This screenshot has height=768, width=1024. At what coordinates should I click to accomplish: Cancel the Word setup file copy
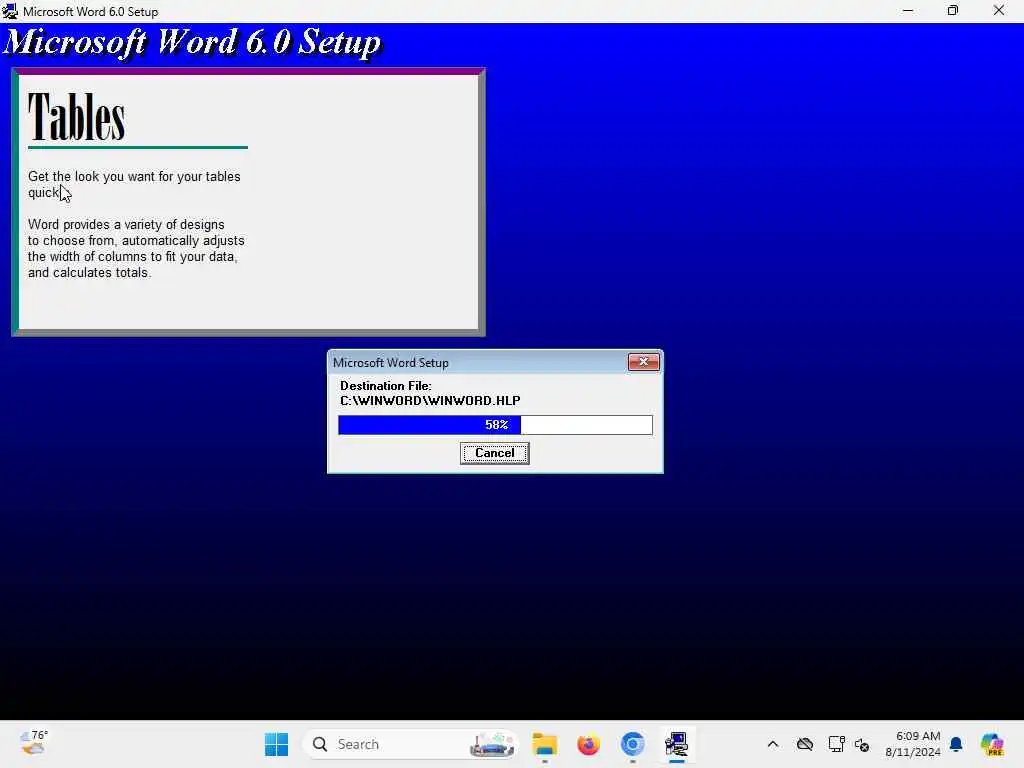click(494, 453)
